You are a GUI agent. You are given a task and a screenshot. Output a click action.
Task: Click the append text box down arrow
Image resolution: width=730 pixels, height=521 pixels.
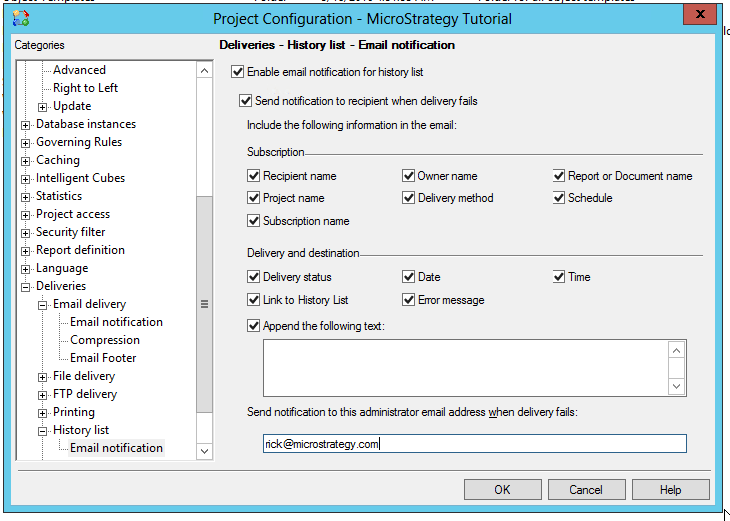676,386
